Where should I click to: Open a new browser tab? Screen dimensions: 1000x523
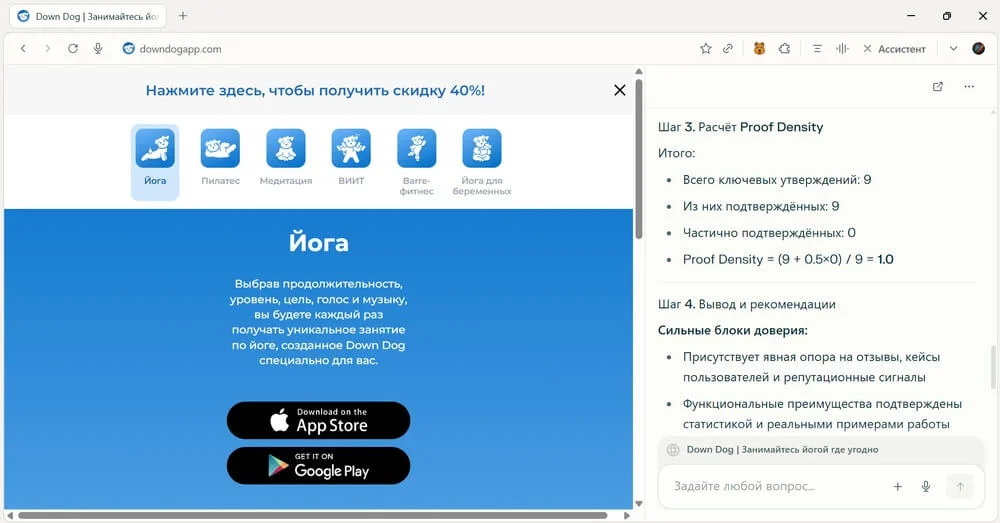(183, 16)
